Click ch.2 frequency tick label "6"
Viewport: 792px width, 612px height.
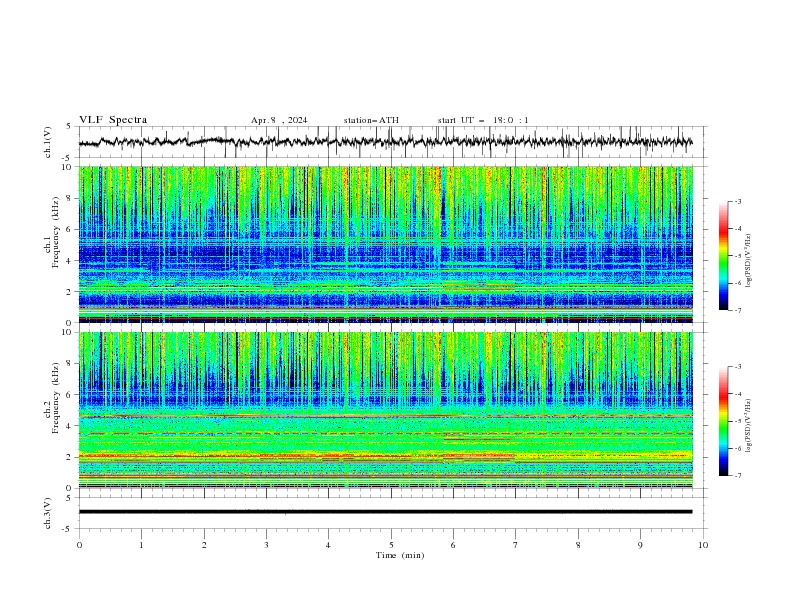[x=70, y=395]
